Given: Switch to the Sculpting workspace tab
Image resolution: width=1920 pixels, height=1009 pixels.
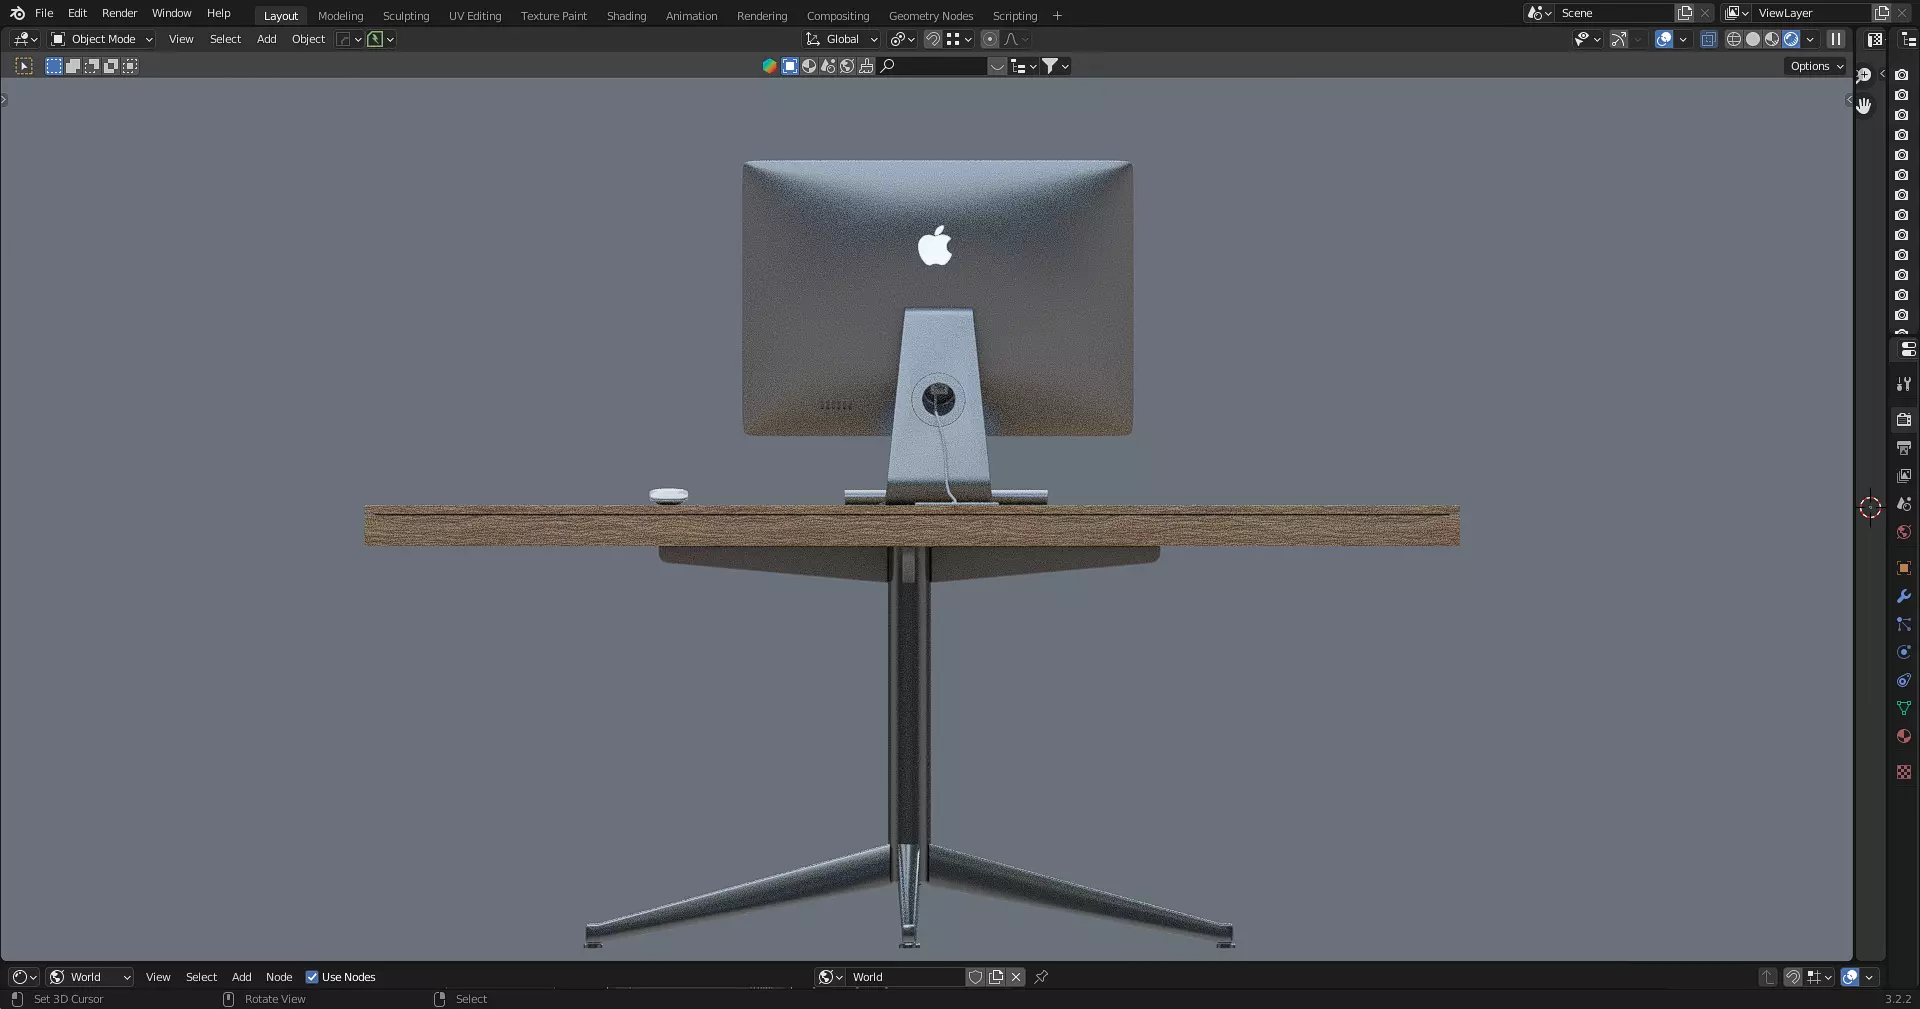Looking at the screenshot, I should coord(406,16).
